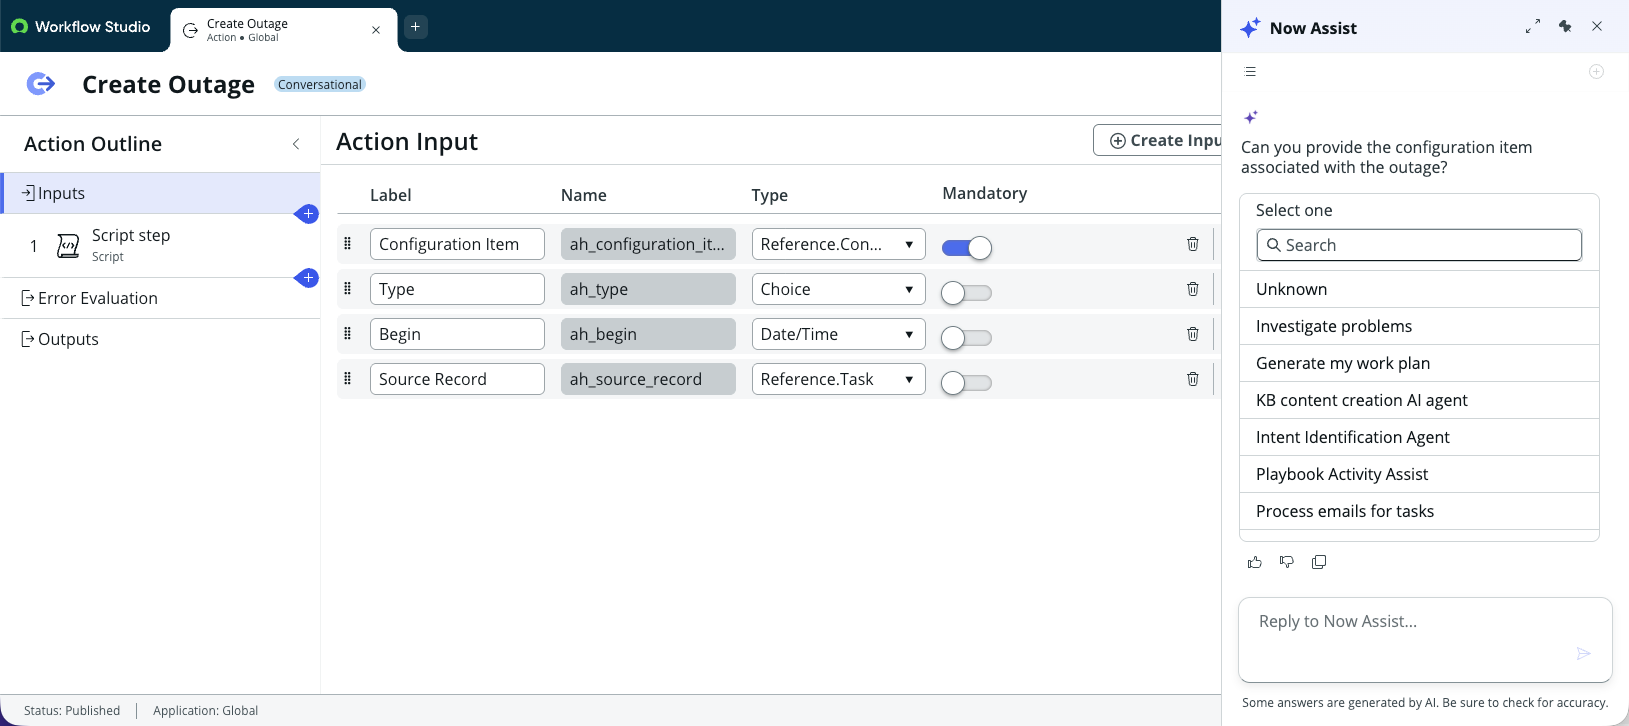Click the Create Input button
The width and height of the screenshot is (1629, 726).
coord(1158,140)
